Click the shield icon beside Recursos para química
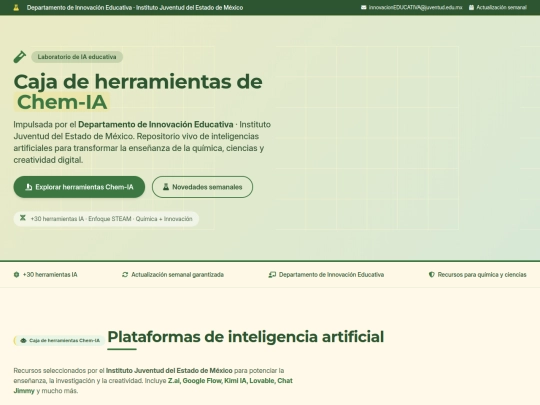Screen dimensions: 540x405 click(x=431, y=274)
